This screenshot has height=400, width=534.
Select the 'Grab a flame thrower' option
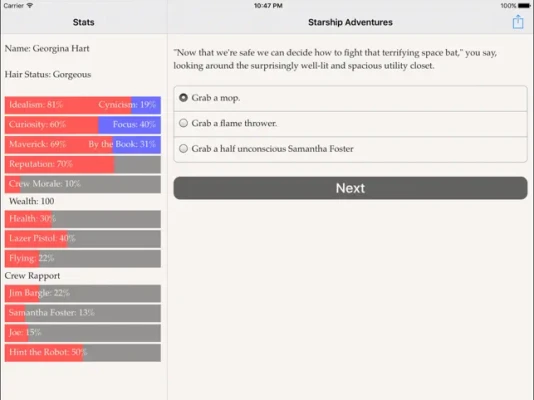coord(350,124)
